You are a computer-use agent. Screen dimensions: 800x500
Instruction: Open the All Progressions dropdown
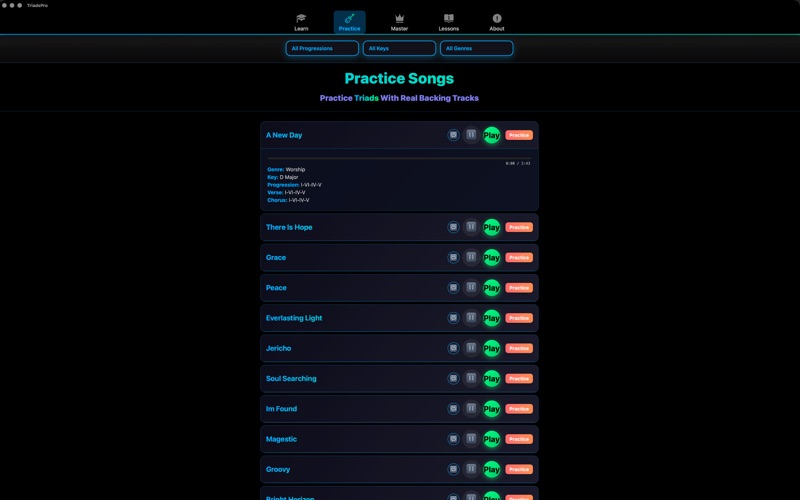[x=322, y=48]
